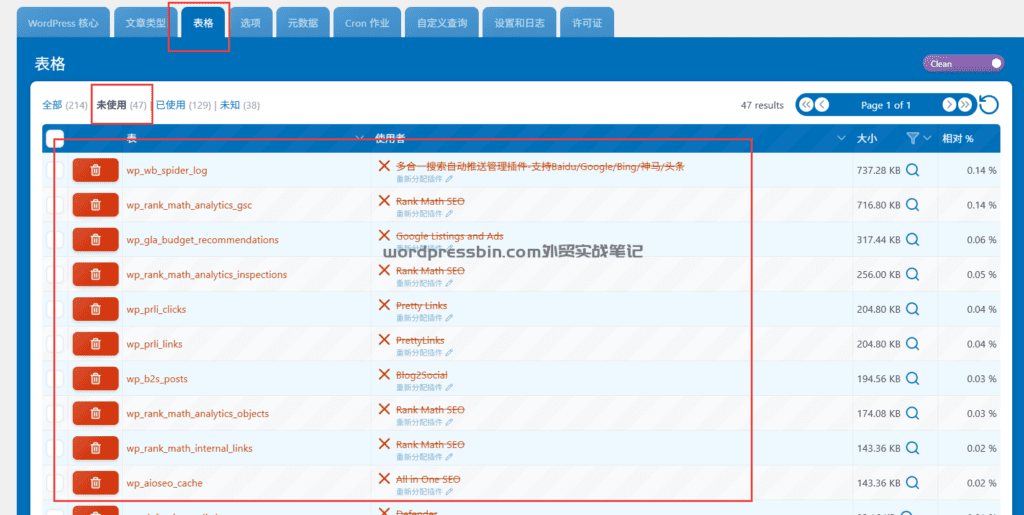
Task: Select the Page 1 of 1 indicator
Action: tap(886, 105)
